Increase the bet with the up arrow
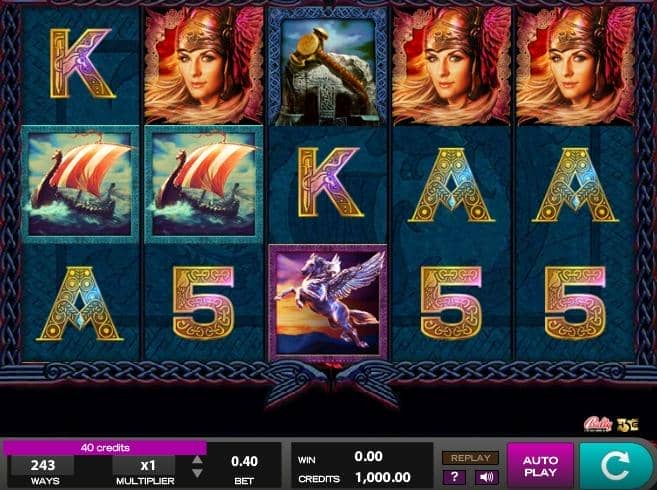The height and width of the screenshot is (490, 657). pyautogui.click(x=197, y=459)
